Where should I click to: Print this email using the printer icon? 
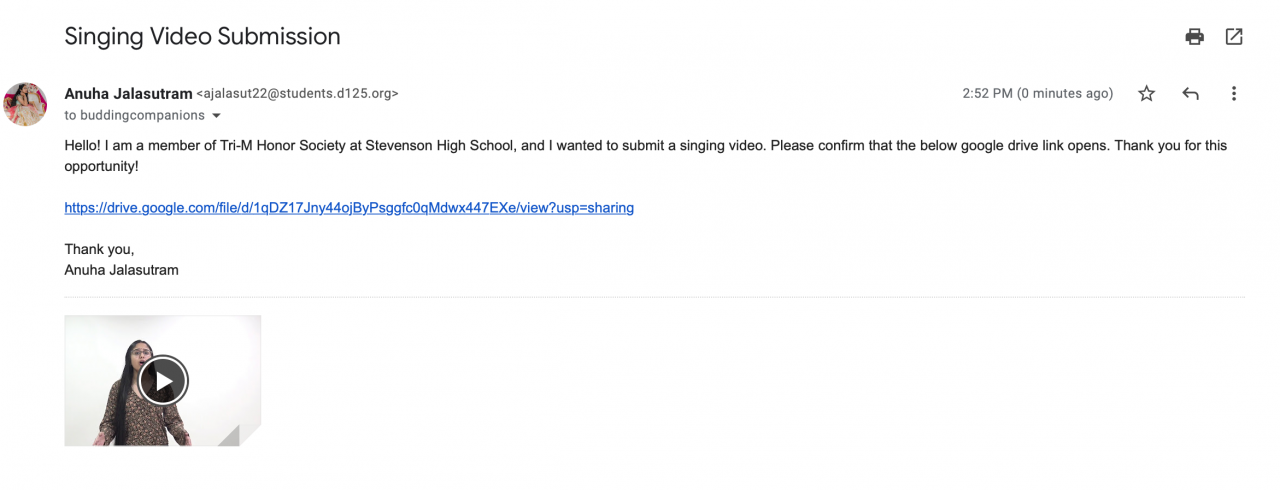pos(1194,37)
